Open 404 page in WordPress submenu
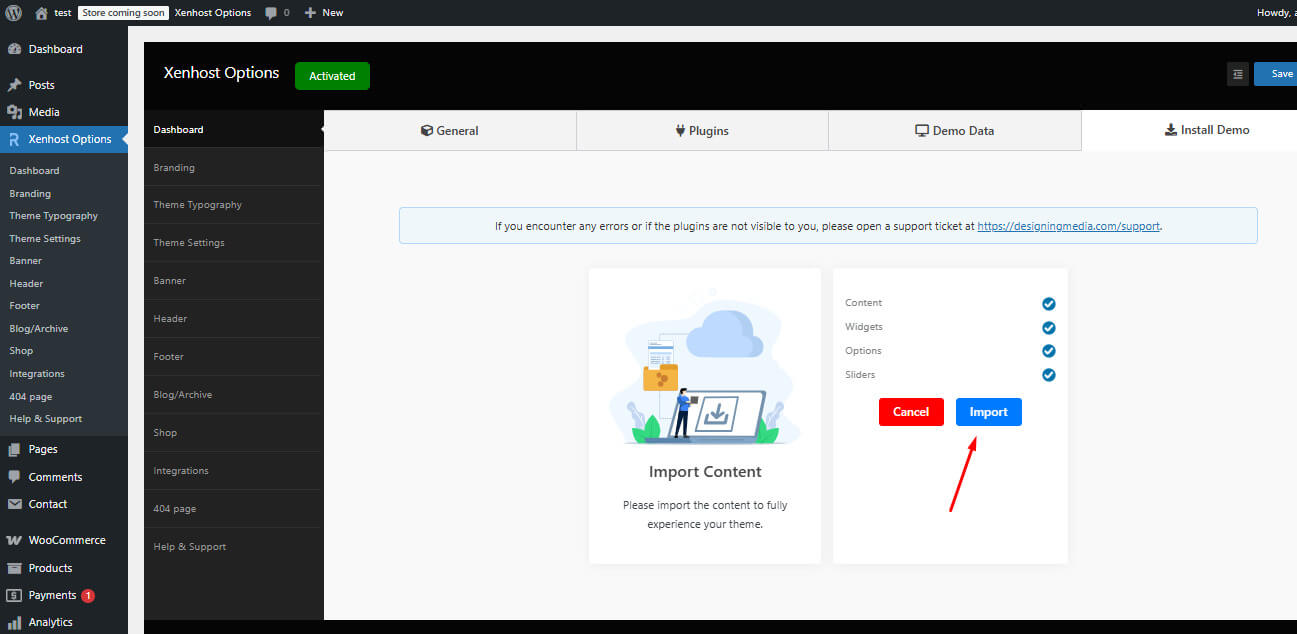This screenshot has width=1297, height=634. pos(31,397)
